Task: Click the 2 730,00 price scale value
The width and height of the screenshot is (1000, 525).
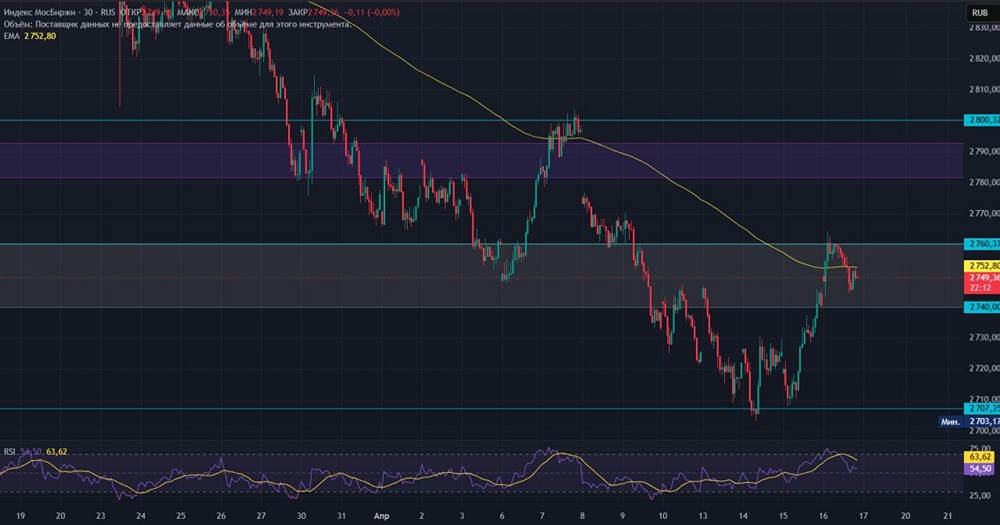Action: click(x=983, y=337)
